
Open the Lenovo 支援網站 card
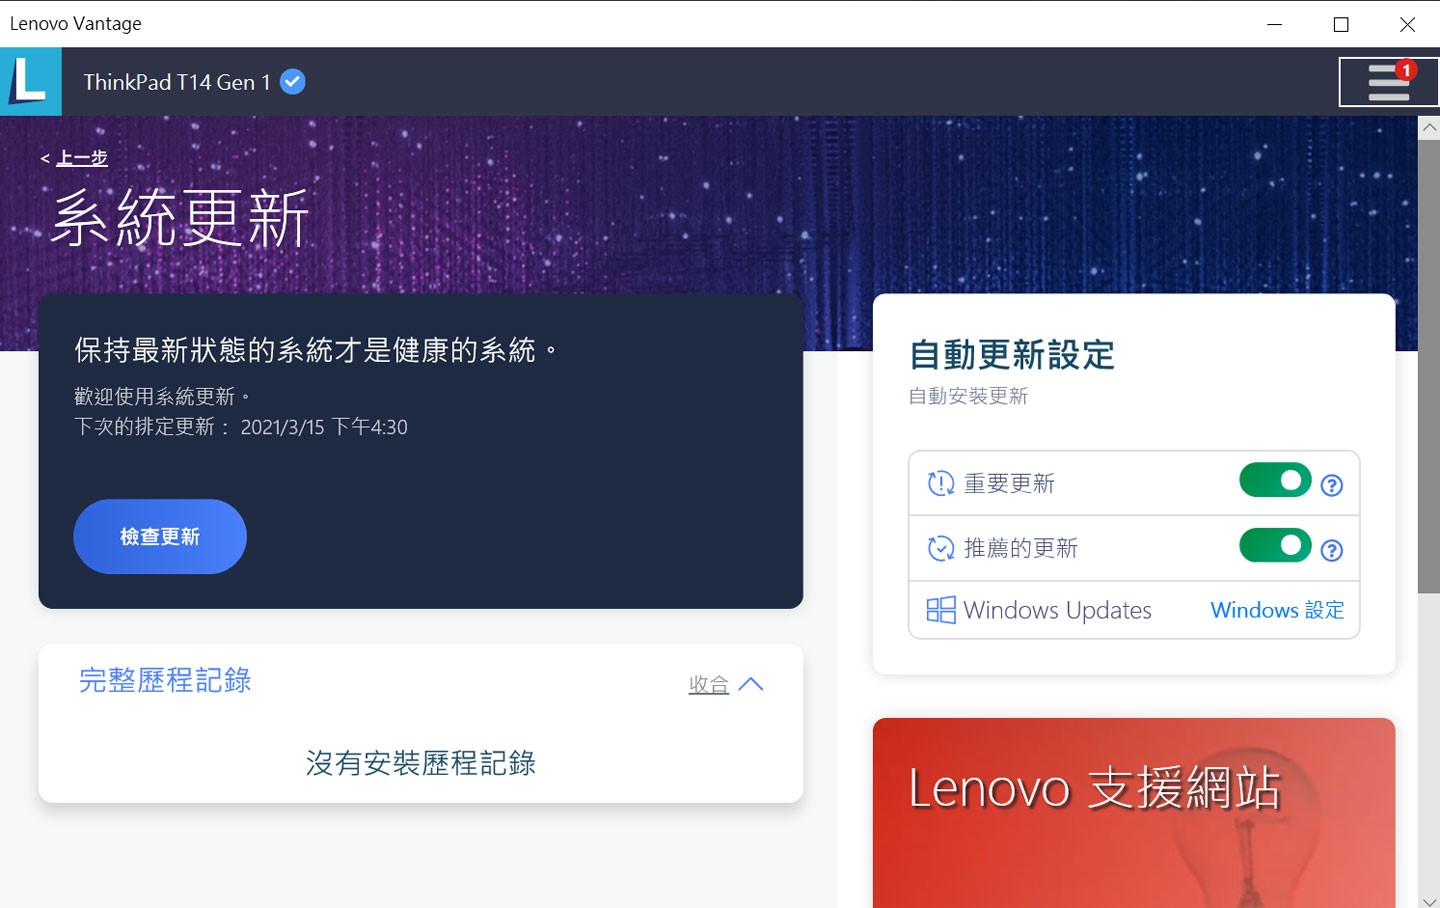pos(1134,812)
